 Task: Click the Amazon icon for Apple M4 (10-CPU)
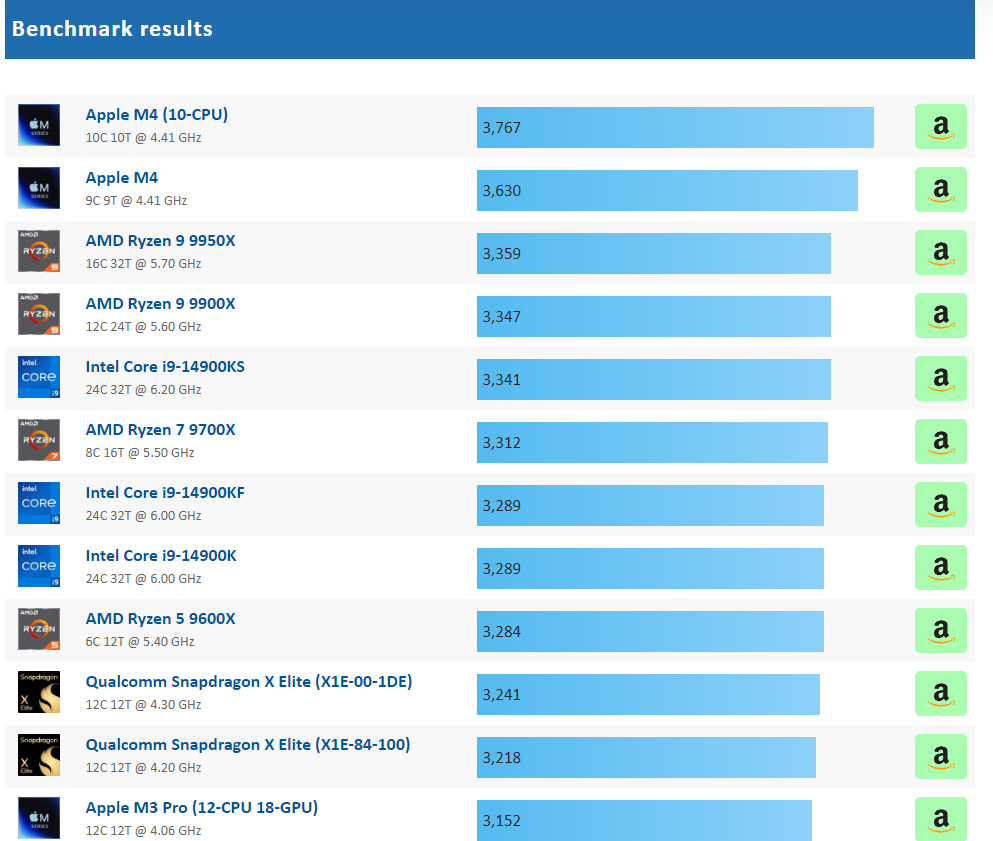click(x=940, y=127)
